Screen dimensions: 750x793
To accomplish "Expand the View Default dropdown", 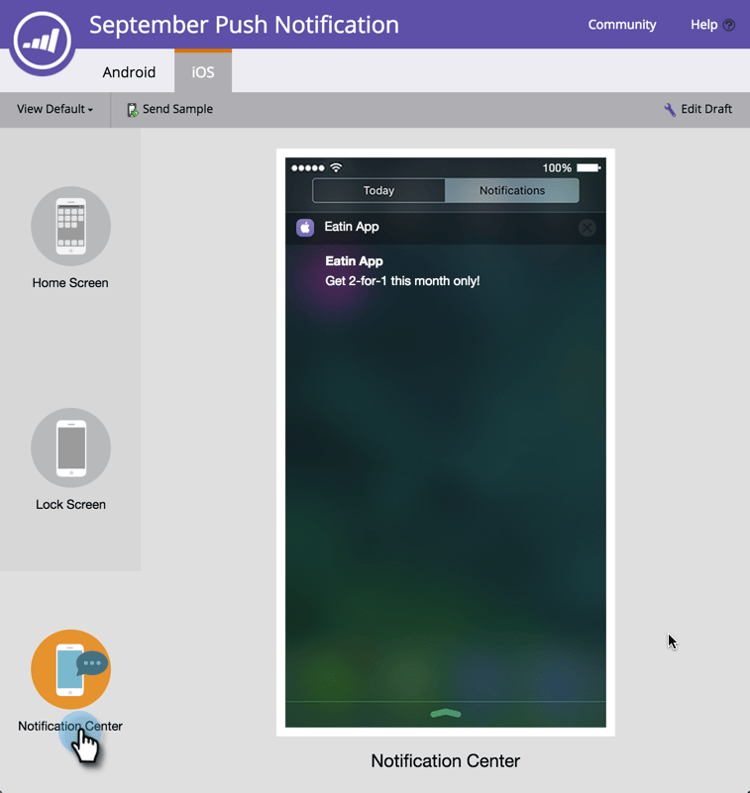I will point(55,109).
